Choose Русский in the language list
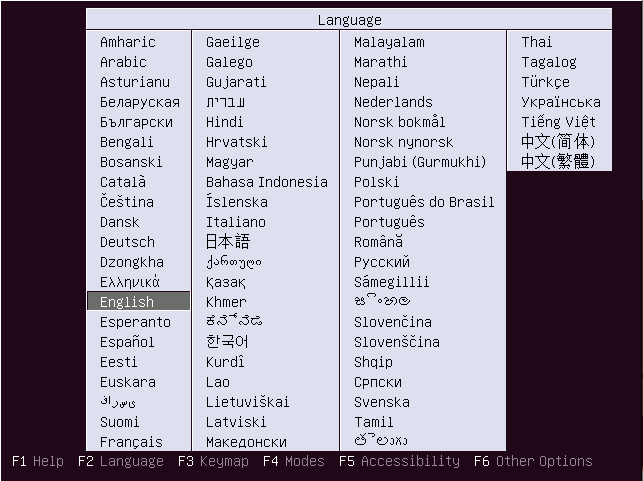 point(382,262)
